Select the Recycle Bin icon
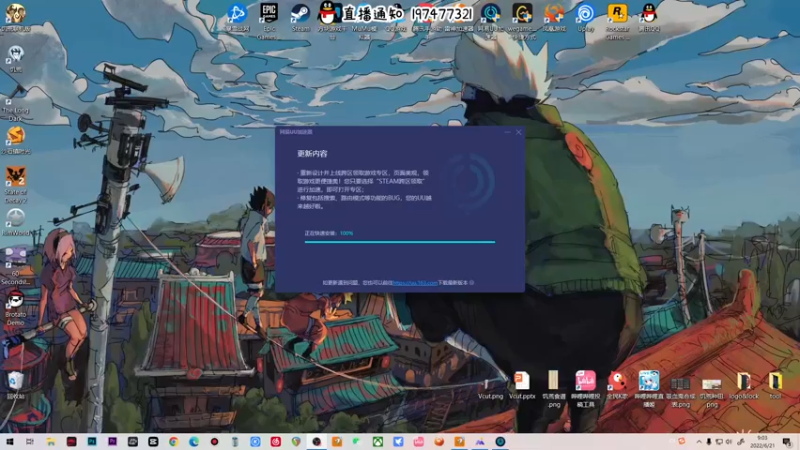Image resolution: width=800 pixels, height=450 pixels. tap(15, 385)
